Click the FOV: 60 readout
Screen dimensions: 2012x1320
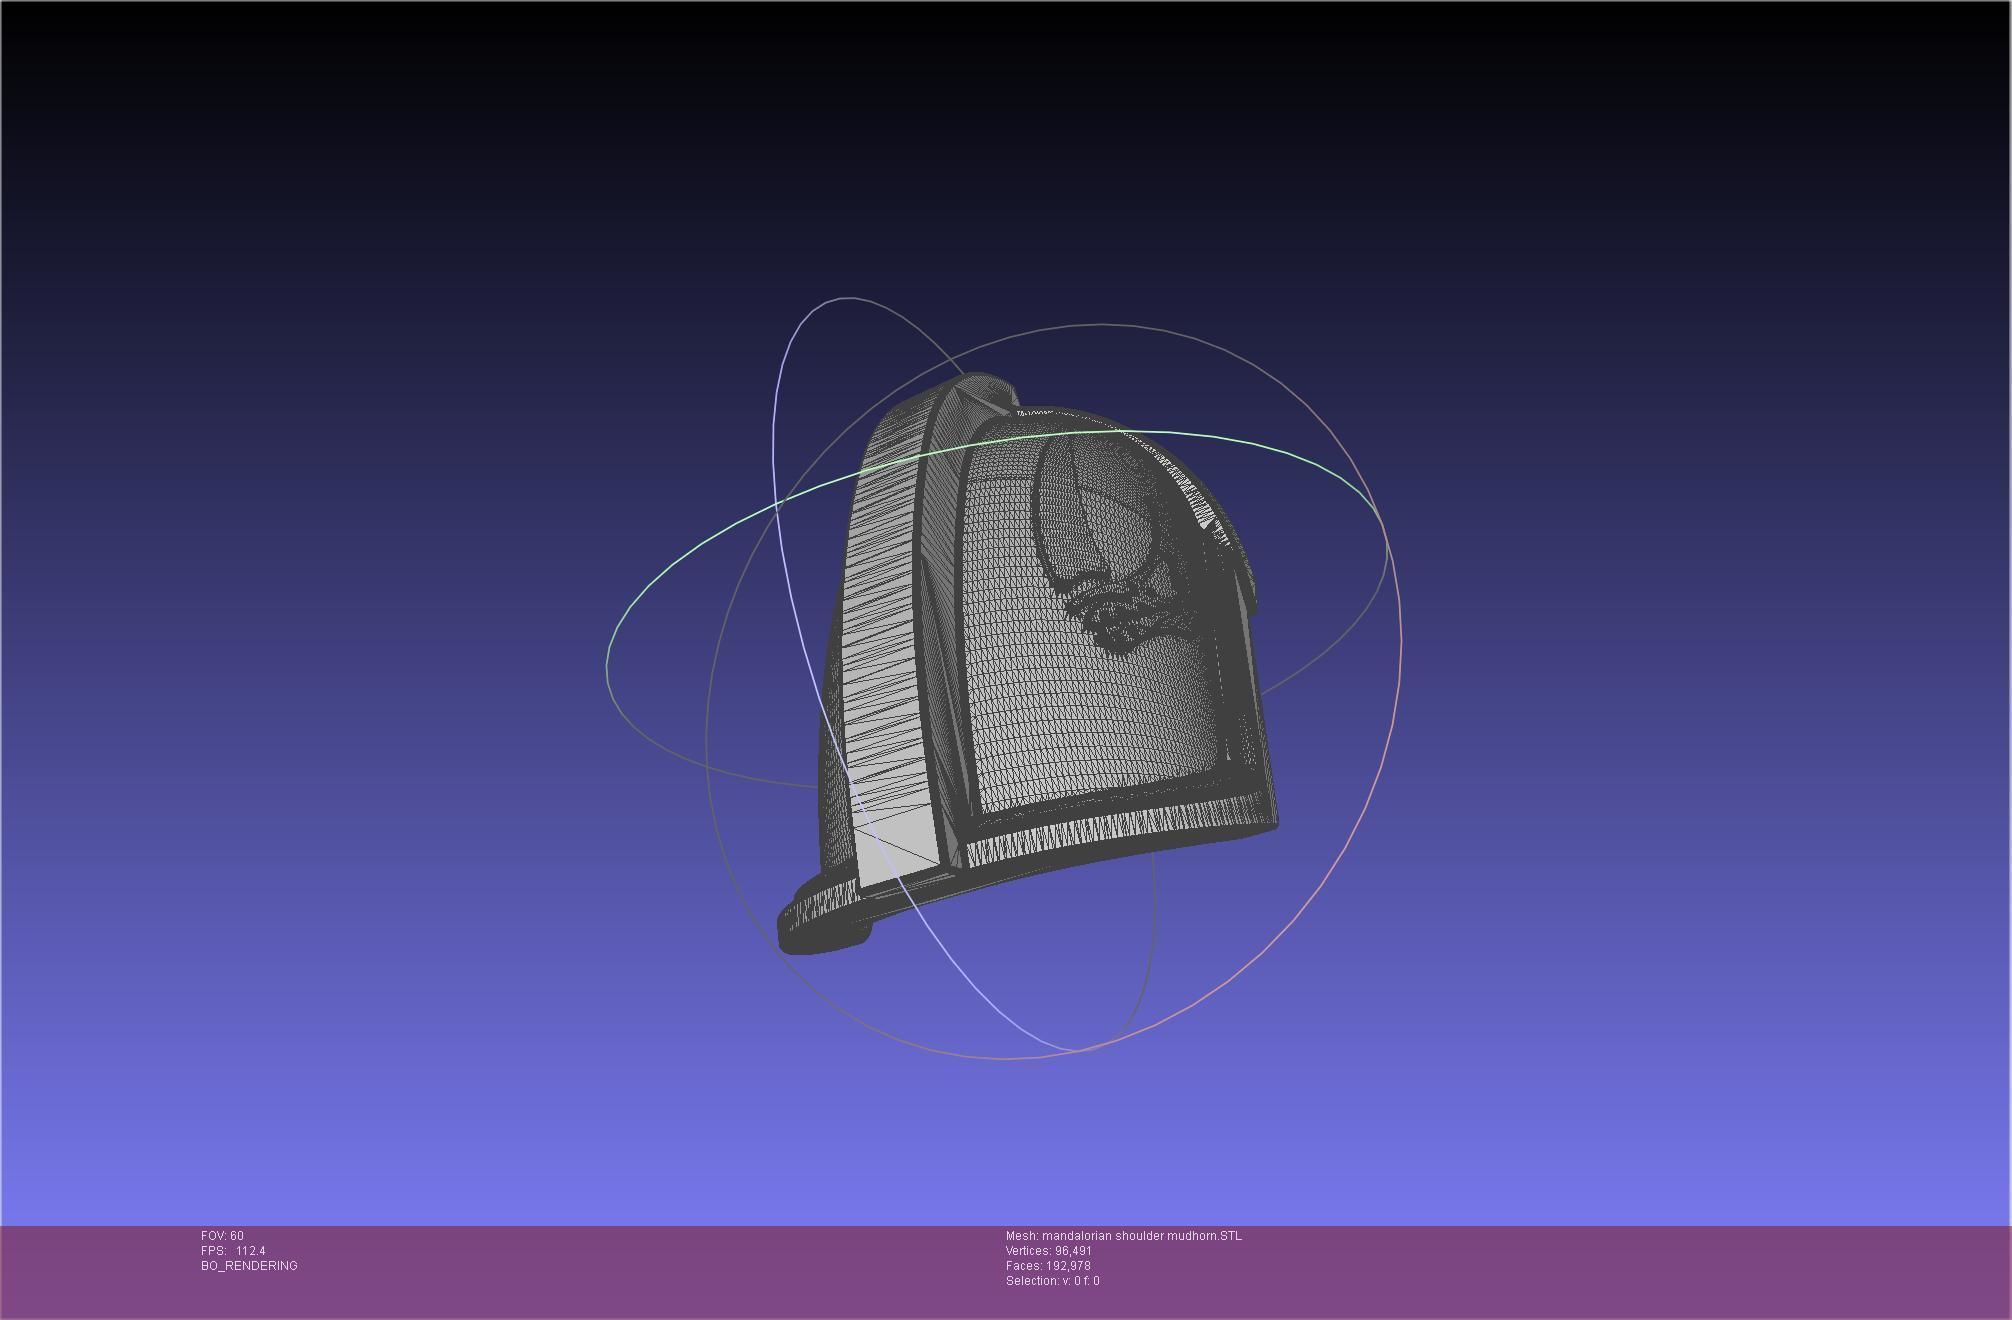click(x=222, y=1236)
